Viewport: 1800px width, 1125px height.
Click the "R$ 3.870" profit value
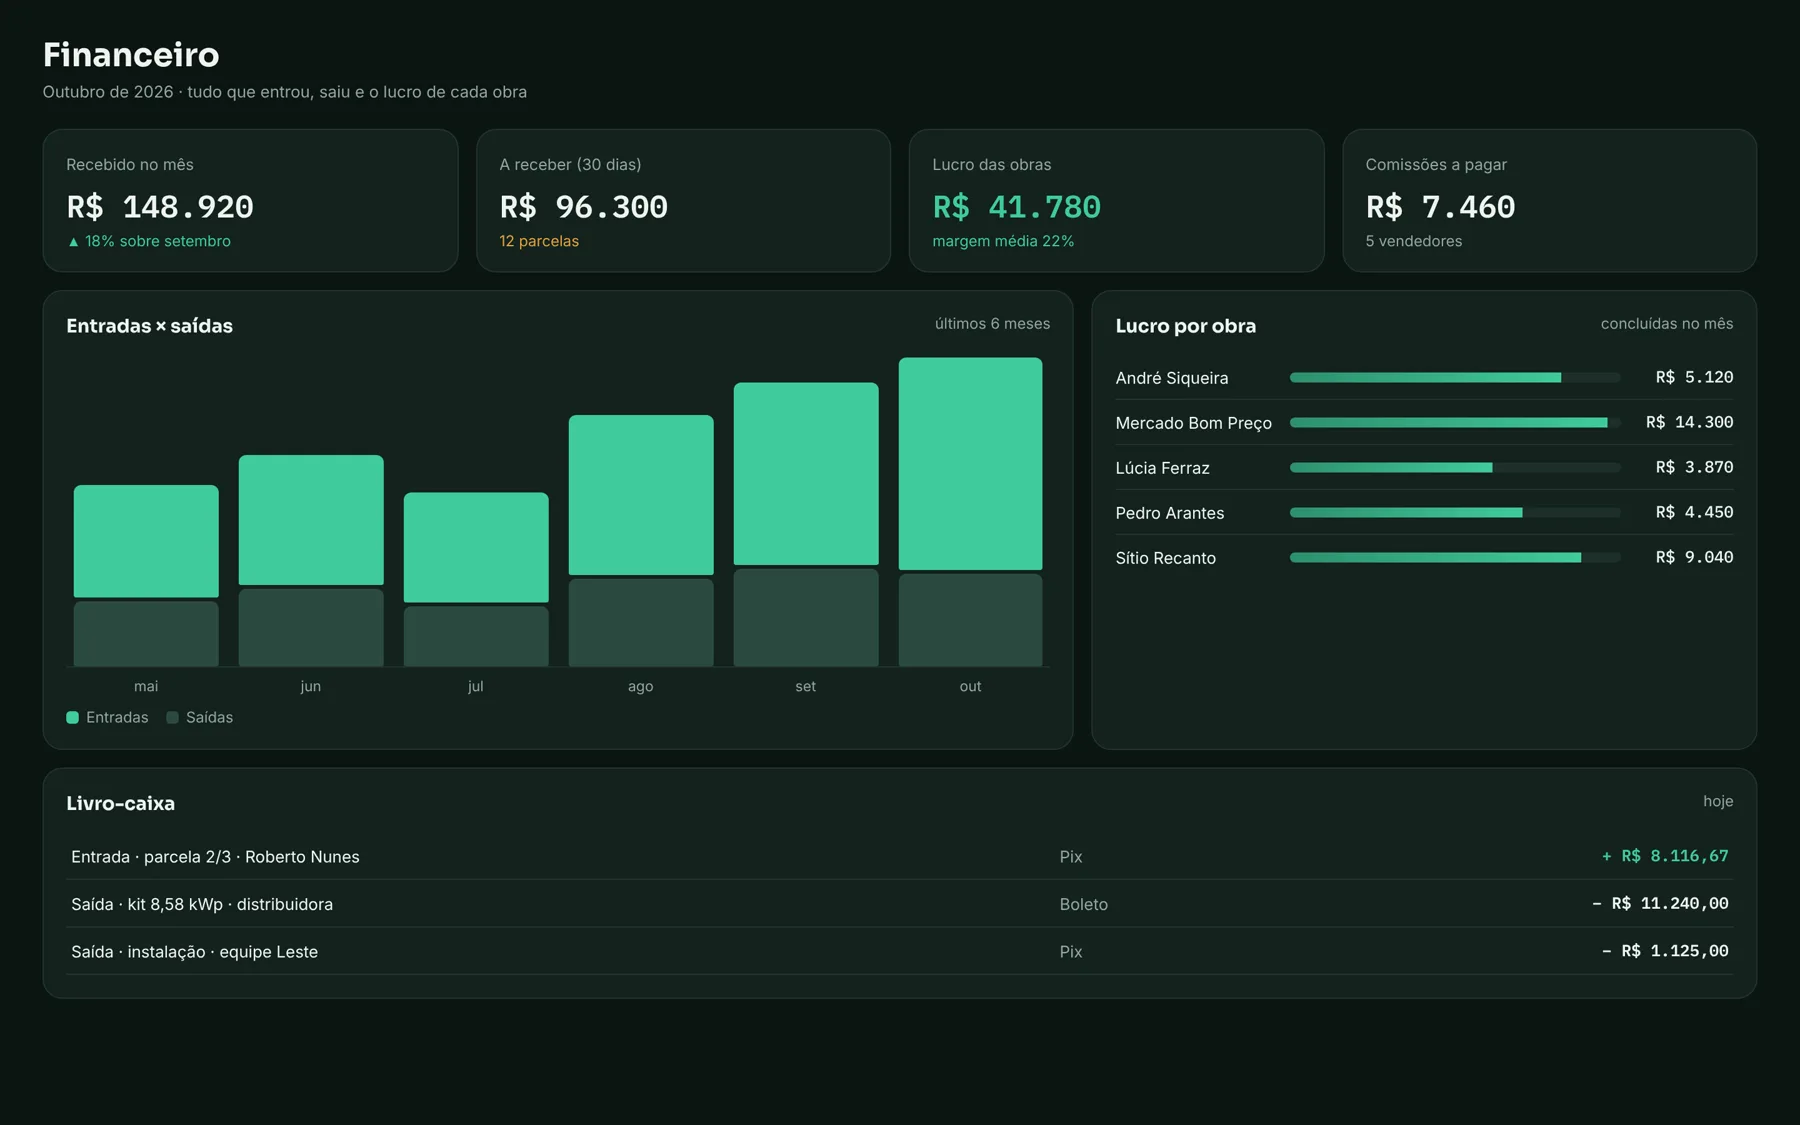1694,467
